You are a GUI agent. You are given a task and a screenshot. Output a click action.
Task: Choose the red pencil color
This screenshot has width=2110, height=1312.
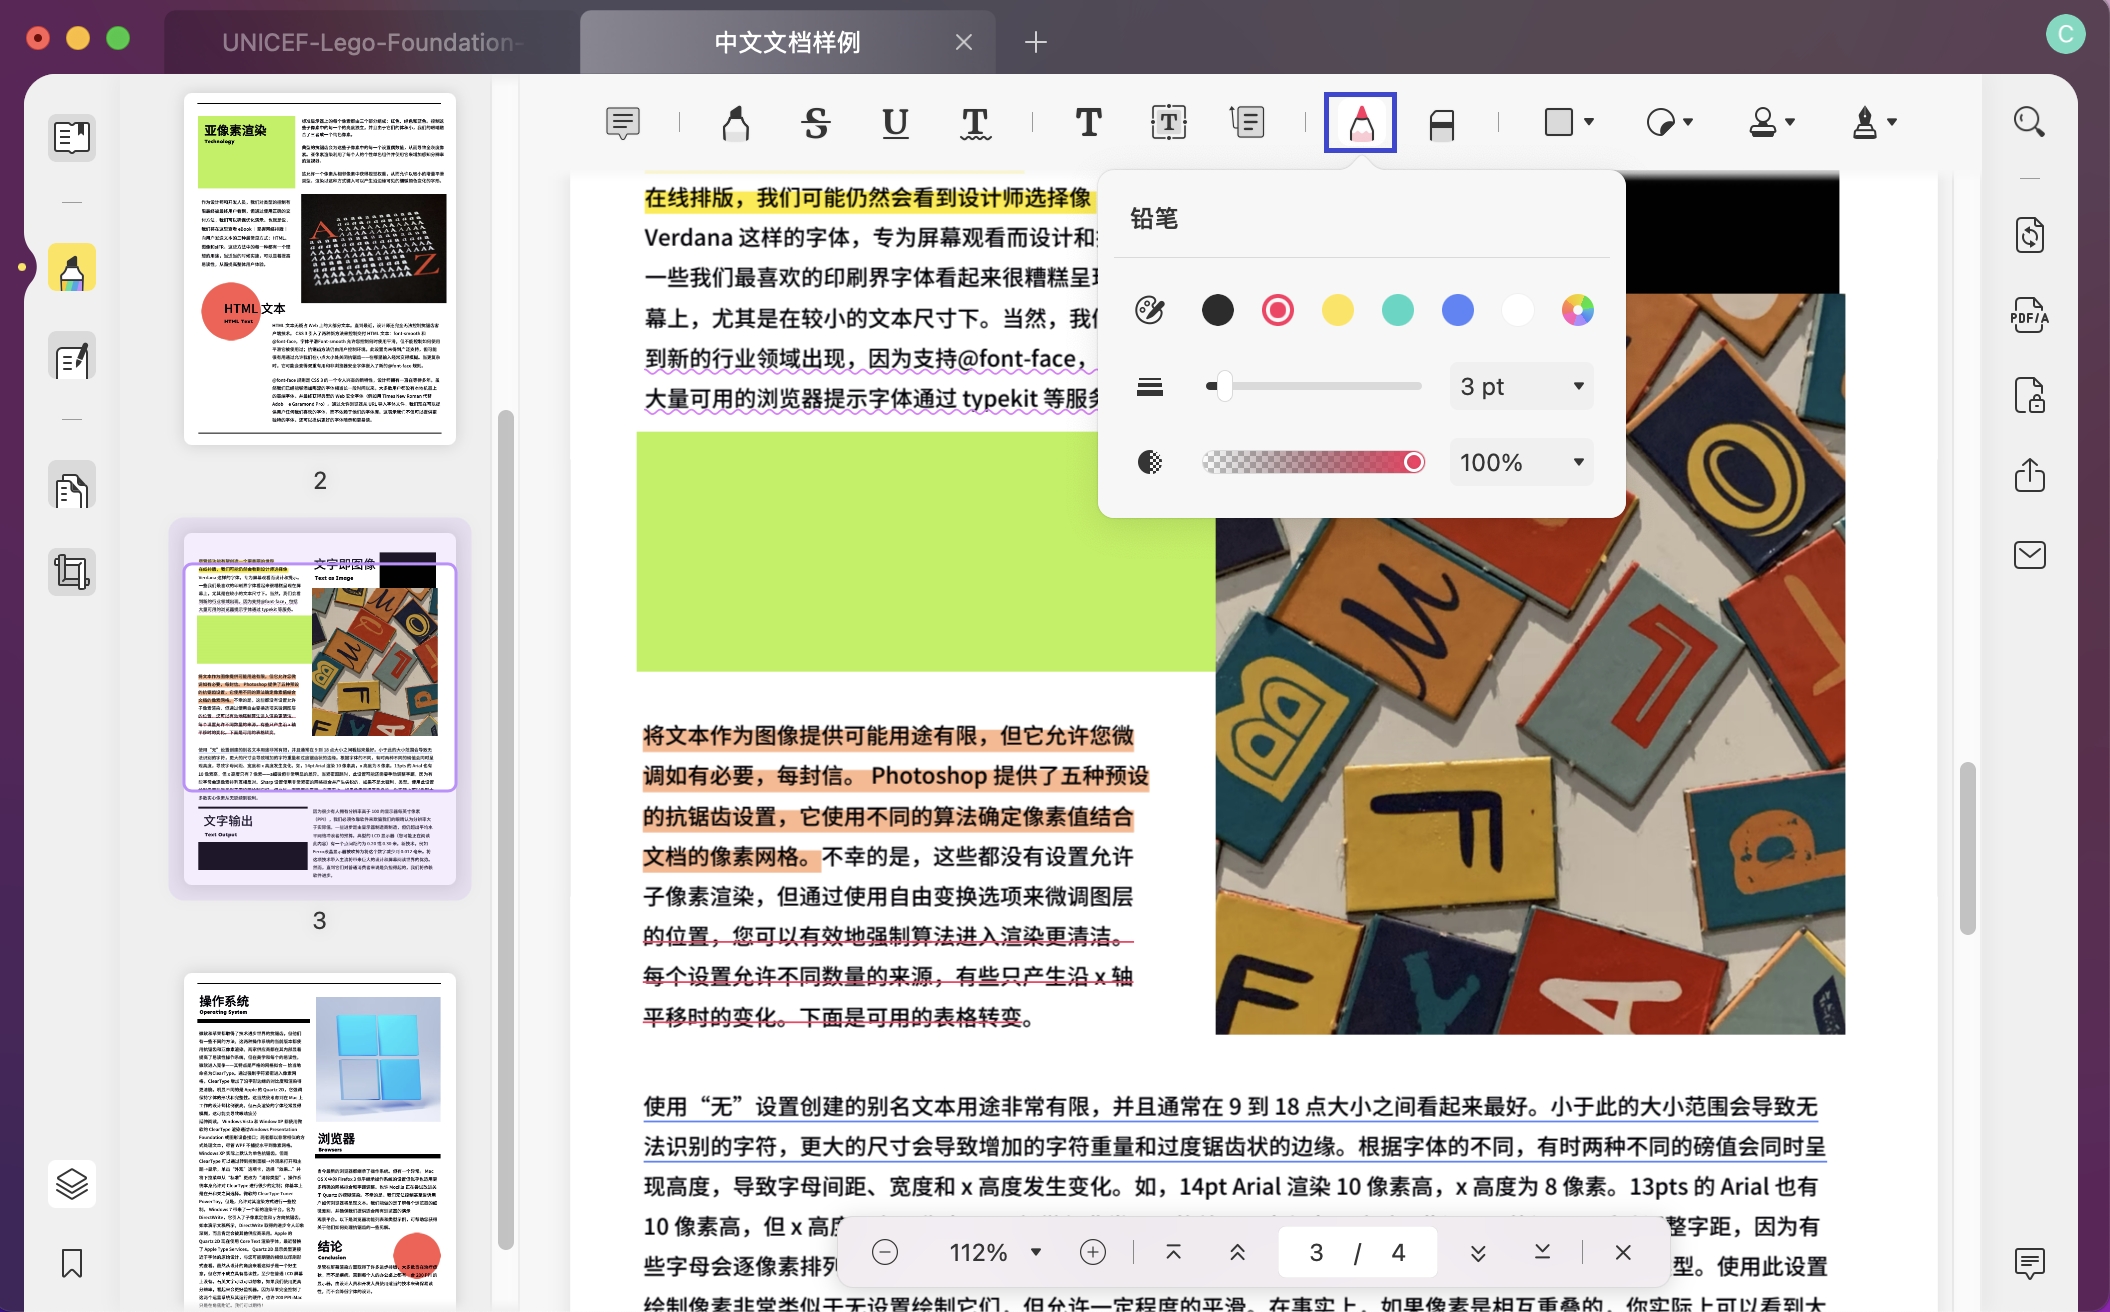(1277, 310)
